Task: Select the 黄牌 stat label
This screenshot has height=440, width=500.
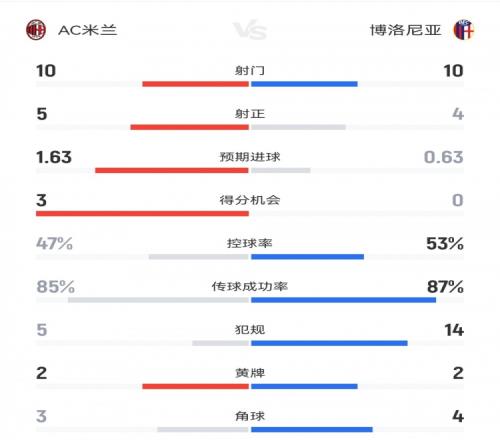Action: (x=250, y=373)
